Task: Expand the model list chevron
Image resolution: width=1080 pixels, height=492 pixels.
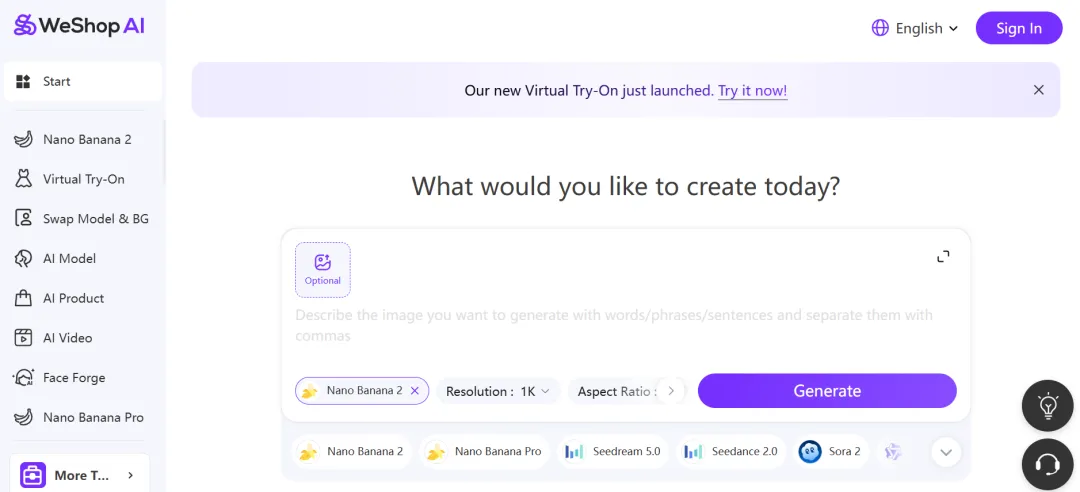Action: (x=946, y=453)
